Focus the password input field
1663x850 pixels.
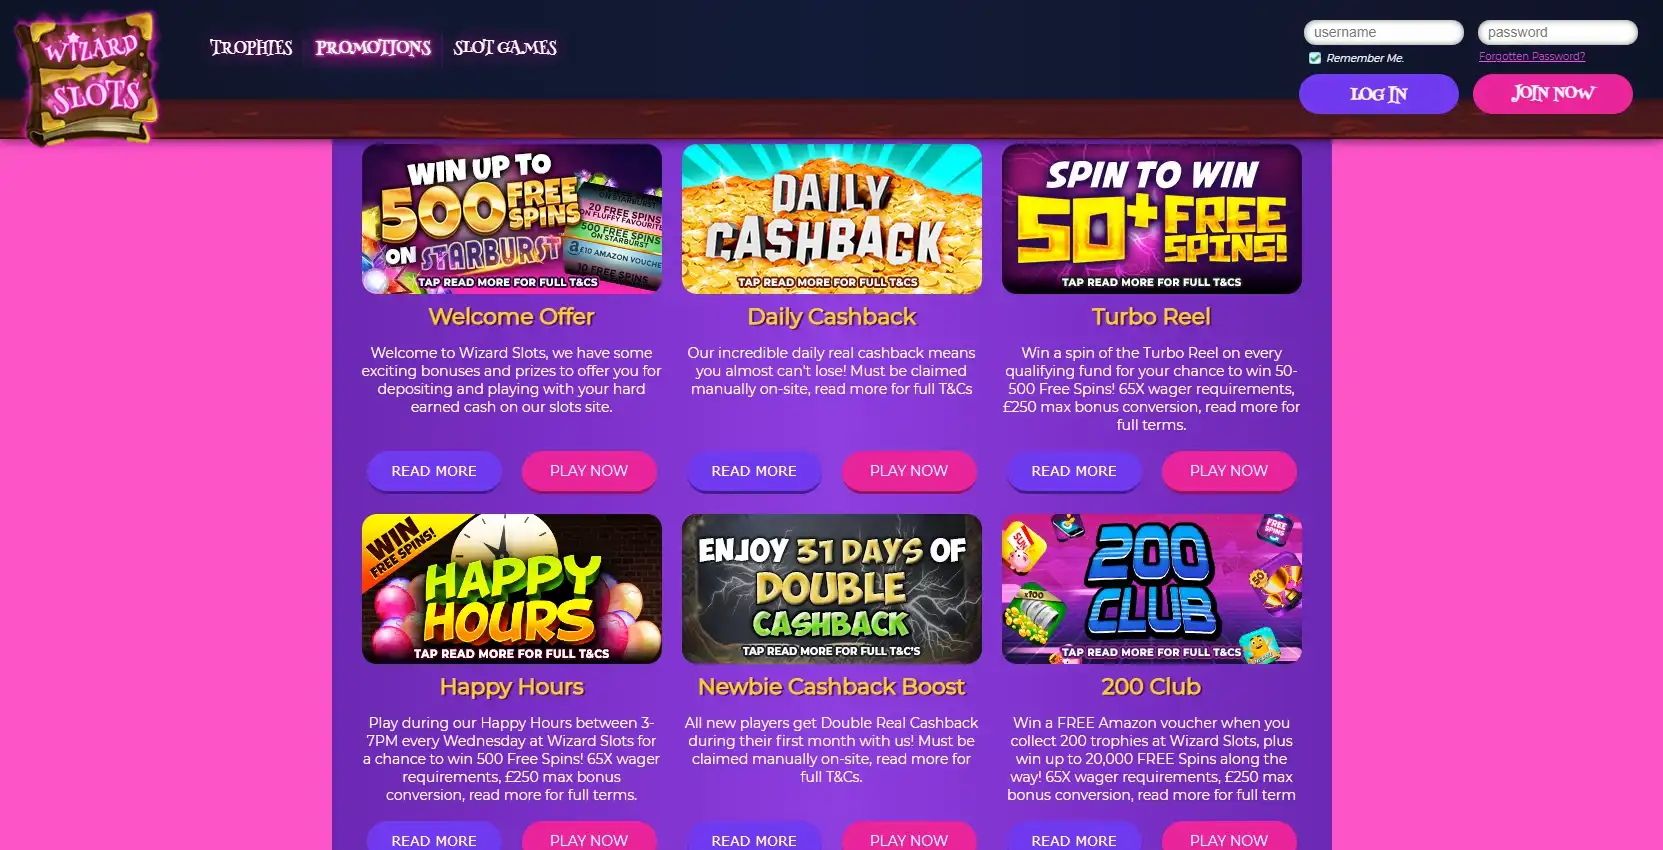pyautogui.click(x=1558, y=32)
